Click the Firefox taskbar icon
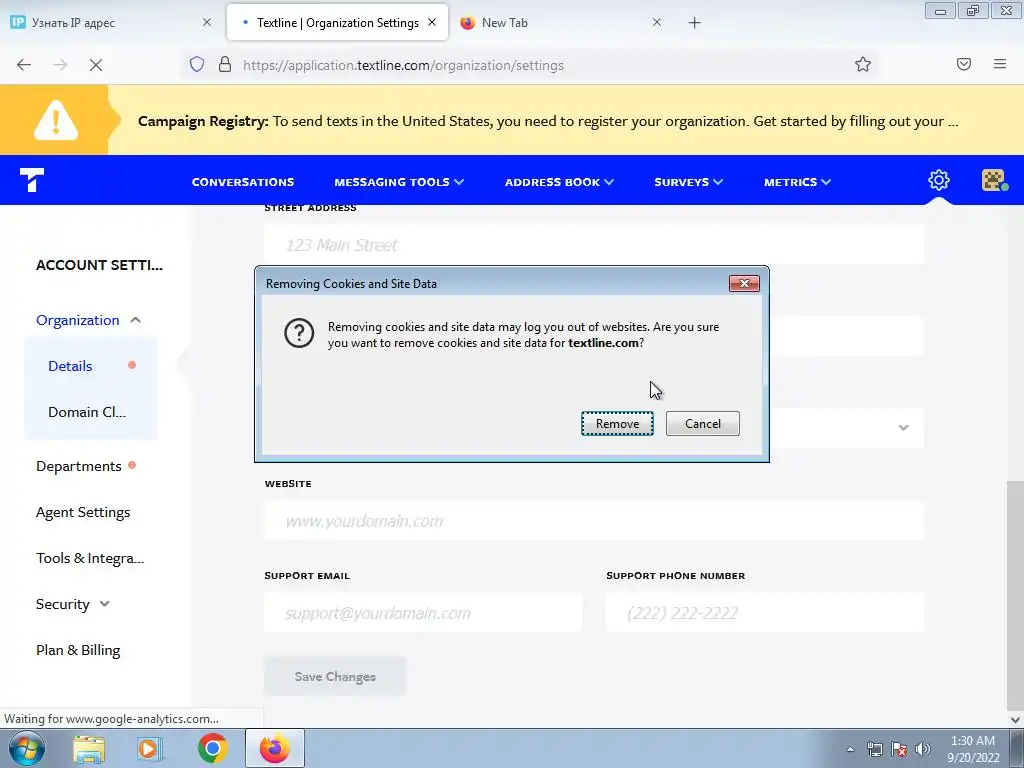Screen dimensions: 1024x768 (x=275, y=748)
